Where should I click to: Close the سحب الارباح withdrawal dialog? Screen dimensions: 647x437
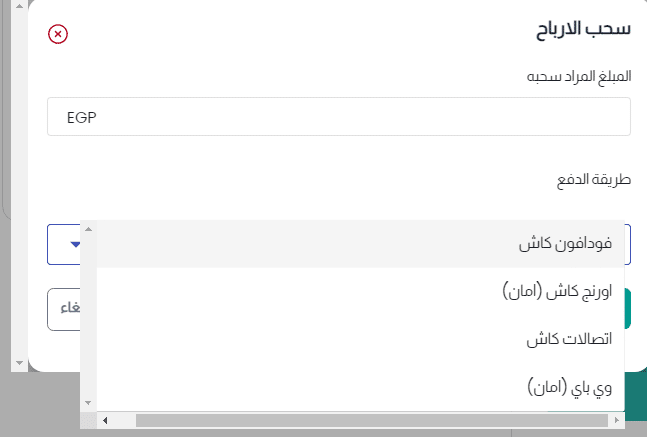tap(58, 34)
